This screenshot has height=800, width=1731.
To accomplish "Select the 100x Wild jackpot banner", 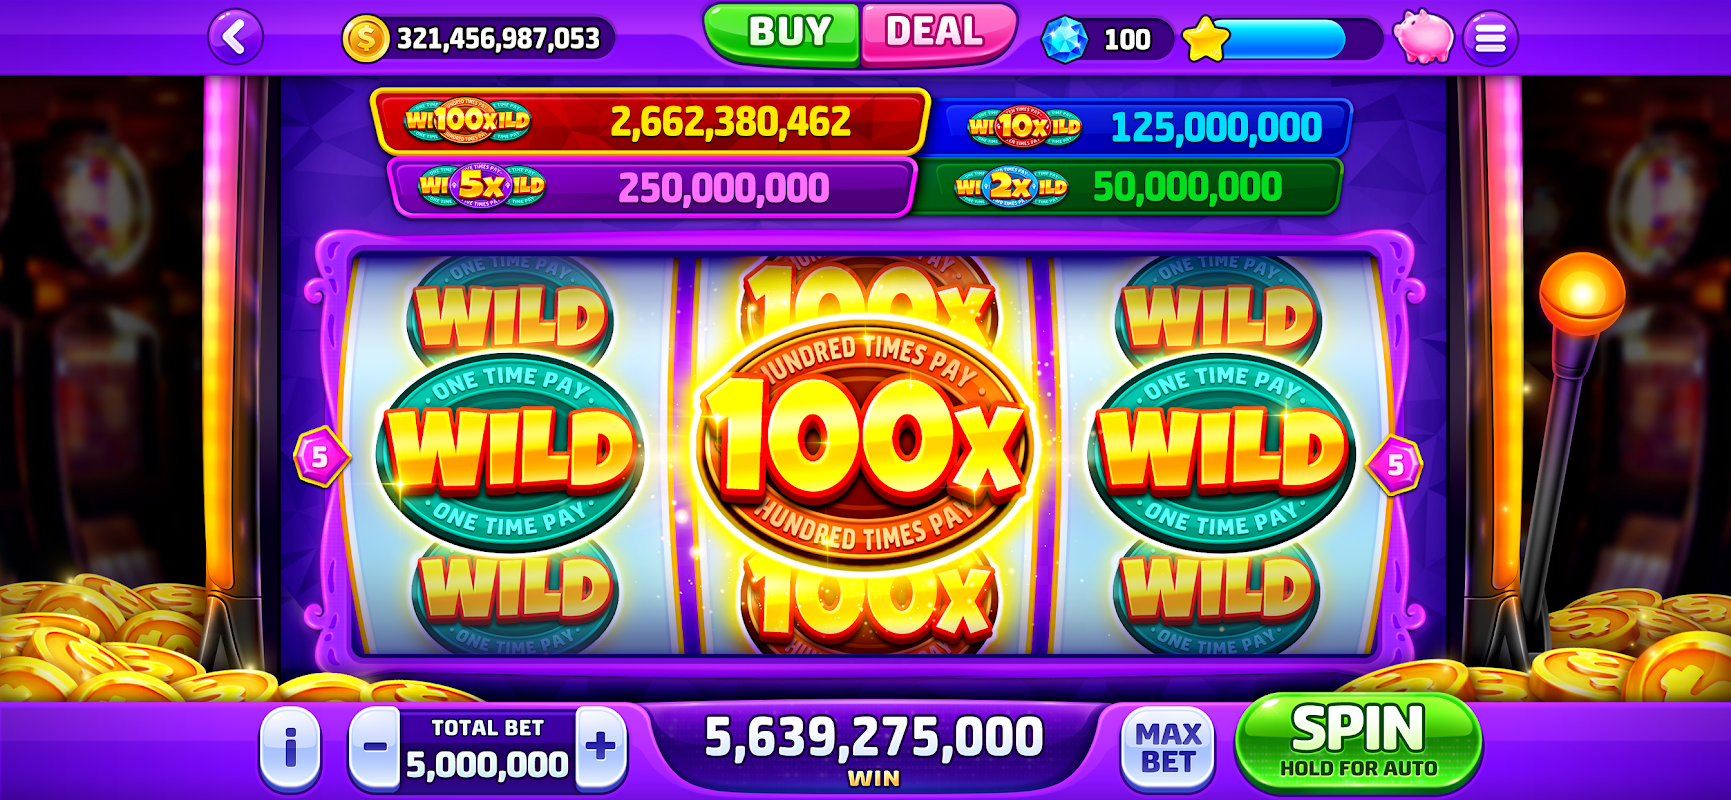I will coord(650,122).
